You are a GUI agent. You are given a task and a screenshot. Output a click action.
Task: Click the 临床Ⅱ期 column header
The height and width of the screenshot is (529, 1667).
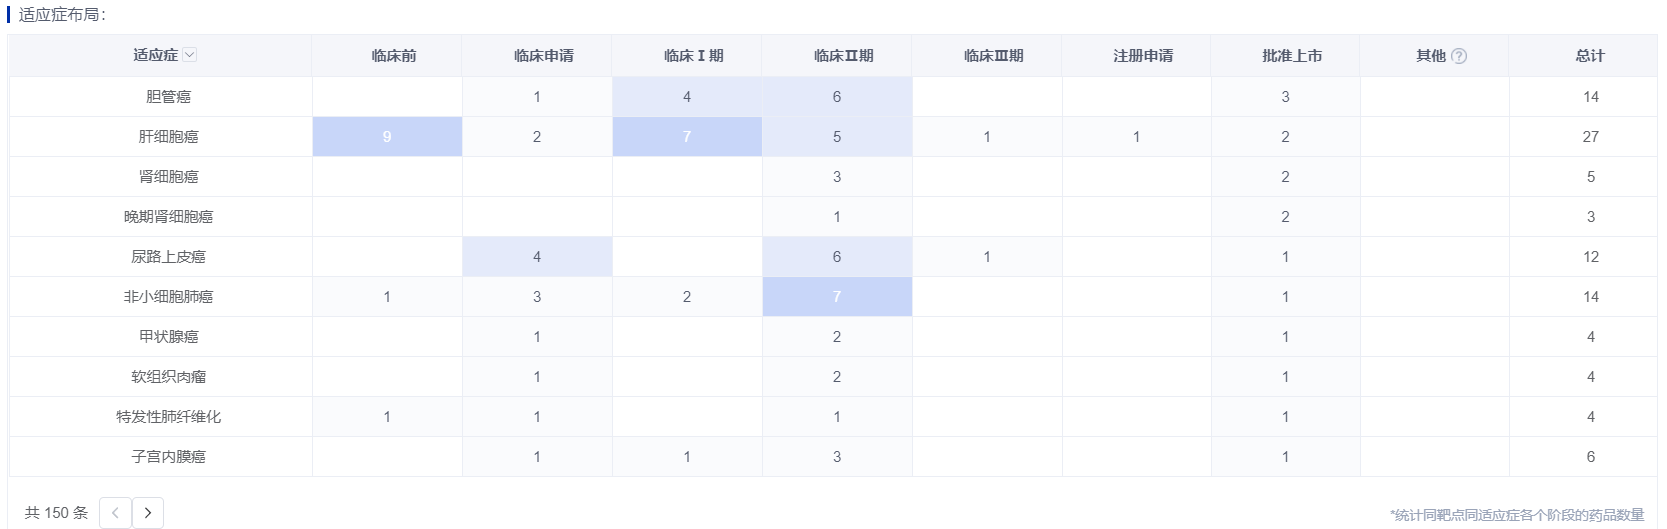point(843,56)
